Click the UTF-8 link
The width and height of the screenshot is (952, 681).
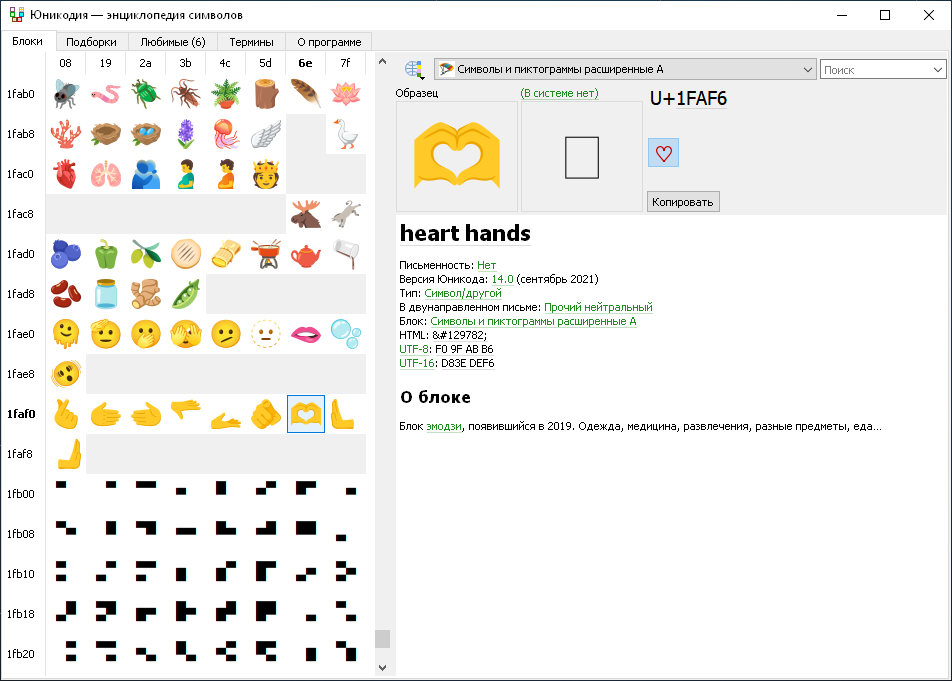414,349
